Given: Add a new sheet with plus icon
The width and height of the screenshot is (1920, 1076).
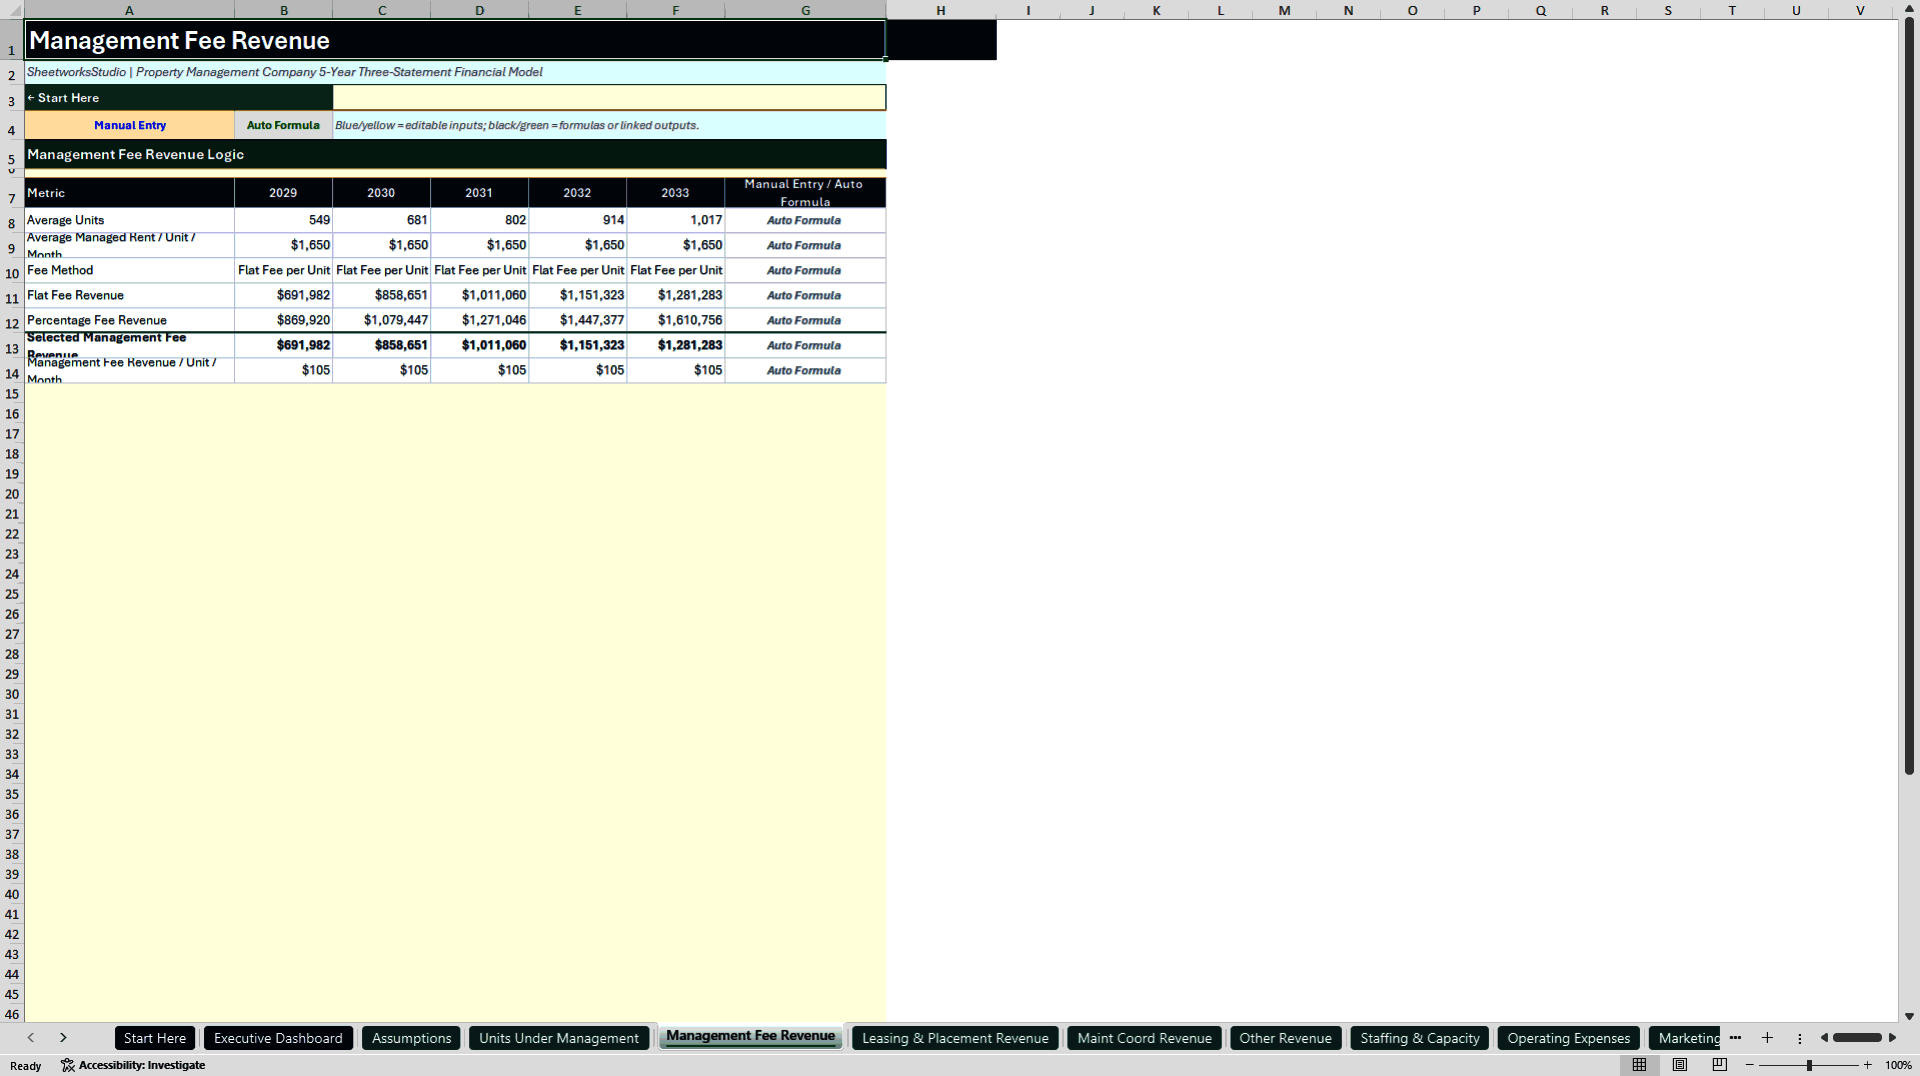Looking at the screenshot, I should pyautogui.click(x=1767, y=1038).
